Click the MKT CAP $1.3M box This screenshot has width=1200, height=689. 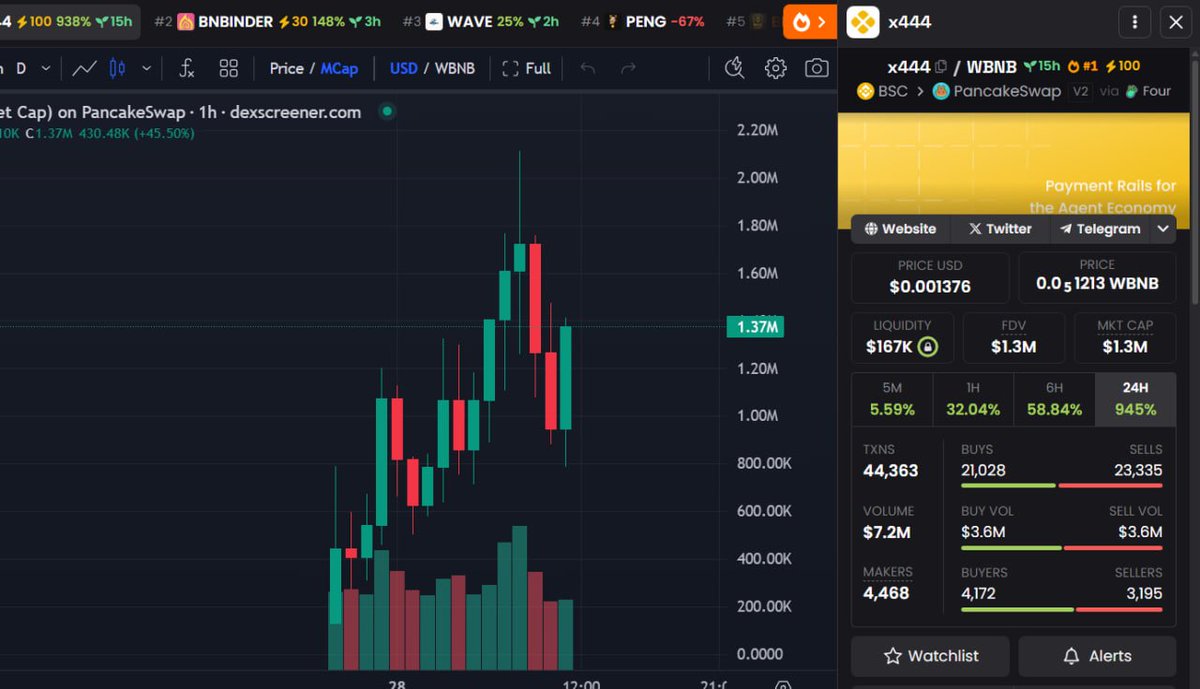click(x=1125, y=338)
